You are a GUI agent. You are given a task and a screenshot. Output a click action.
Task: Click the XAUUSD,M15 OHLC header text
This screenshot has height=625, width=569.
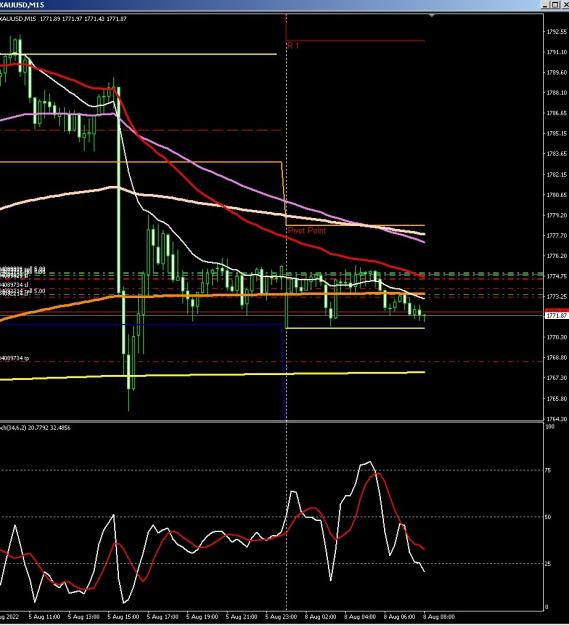pos(64,19)
